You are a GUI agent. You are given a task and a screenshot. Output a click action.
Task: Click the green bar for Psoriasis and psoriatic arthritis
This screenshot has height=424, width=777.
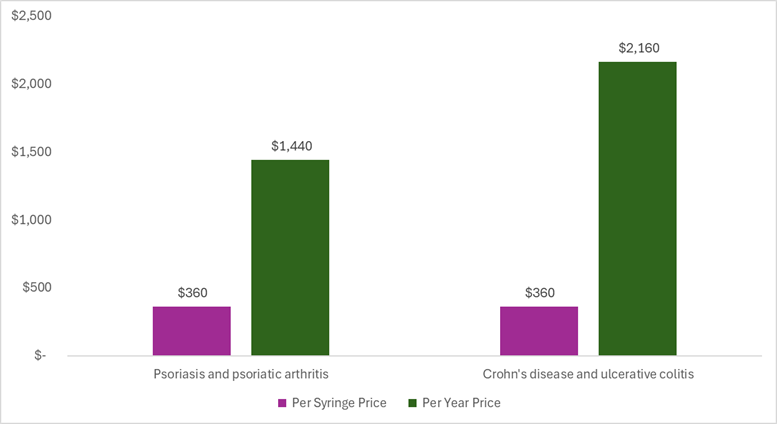(290, 257)
